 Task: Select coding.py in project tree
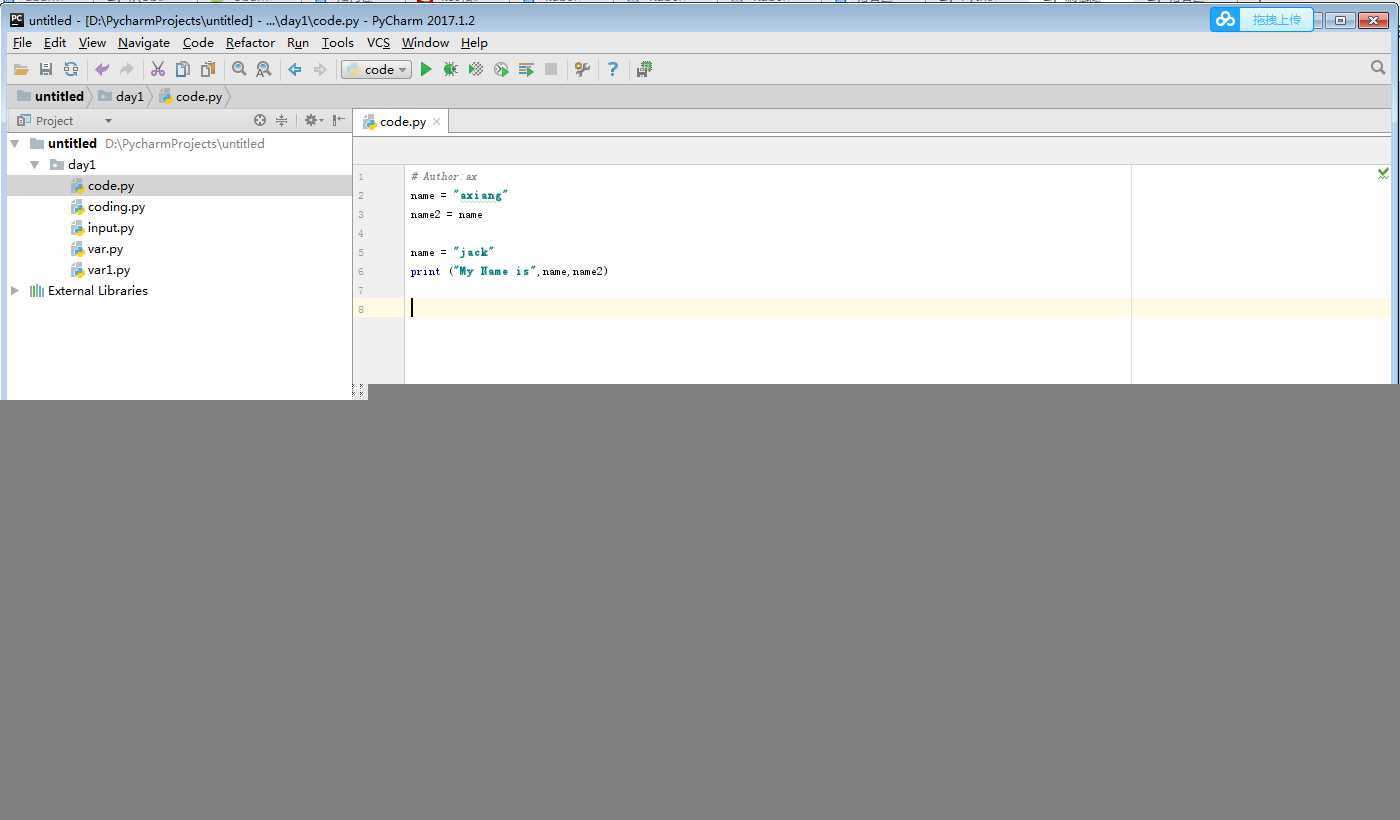click(x=116, y=207)
